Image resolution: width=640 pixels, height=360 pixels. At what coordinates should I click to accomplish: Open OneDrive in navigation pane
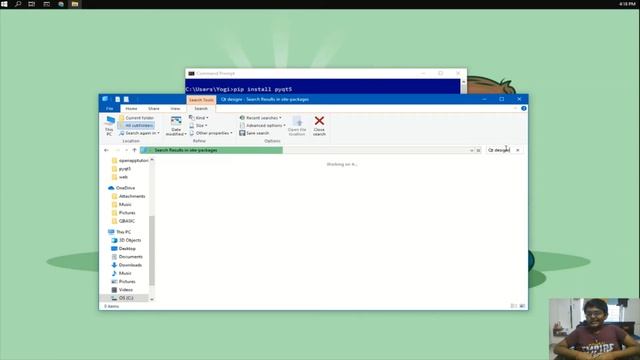click(122, 188)
